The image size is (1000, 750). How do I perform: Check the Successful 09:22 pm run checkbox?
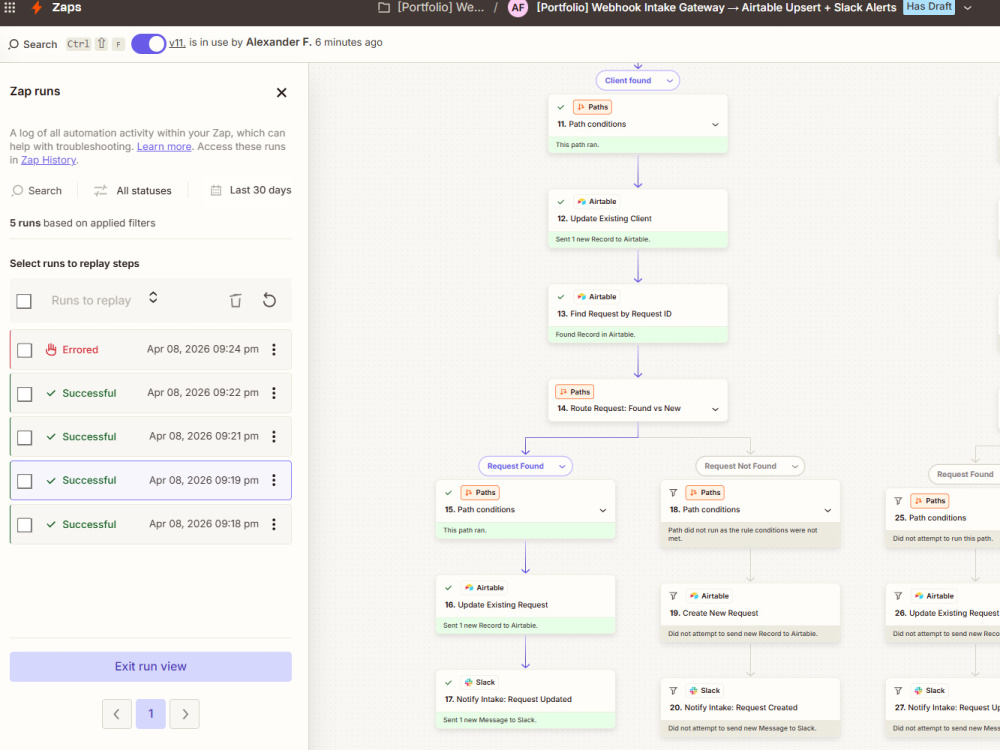click(24, 394)
